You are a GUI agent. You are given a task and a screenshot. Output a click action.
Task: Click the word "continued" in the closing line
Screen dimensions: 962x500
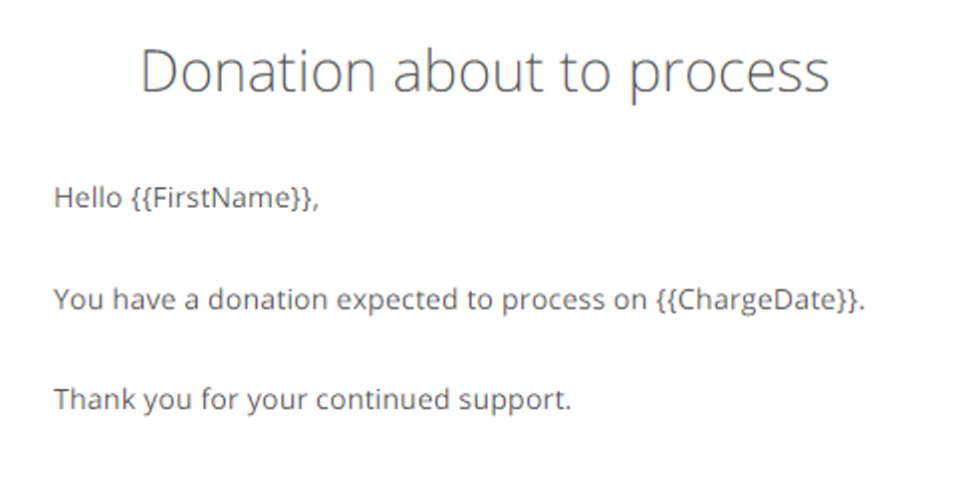[383, 399]
